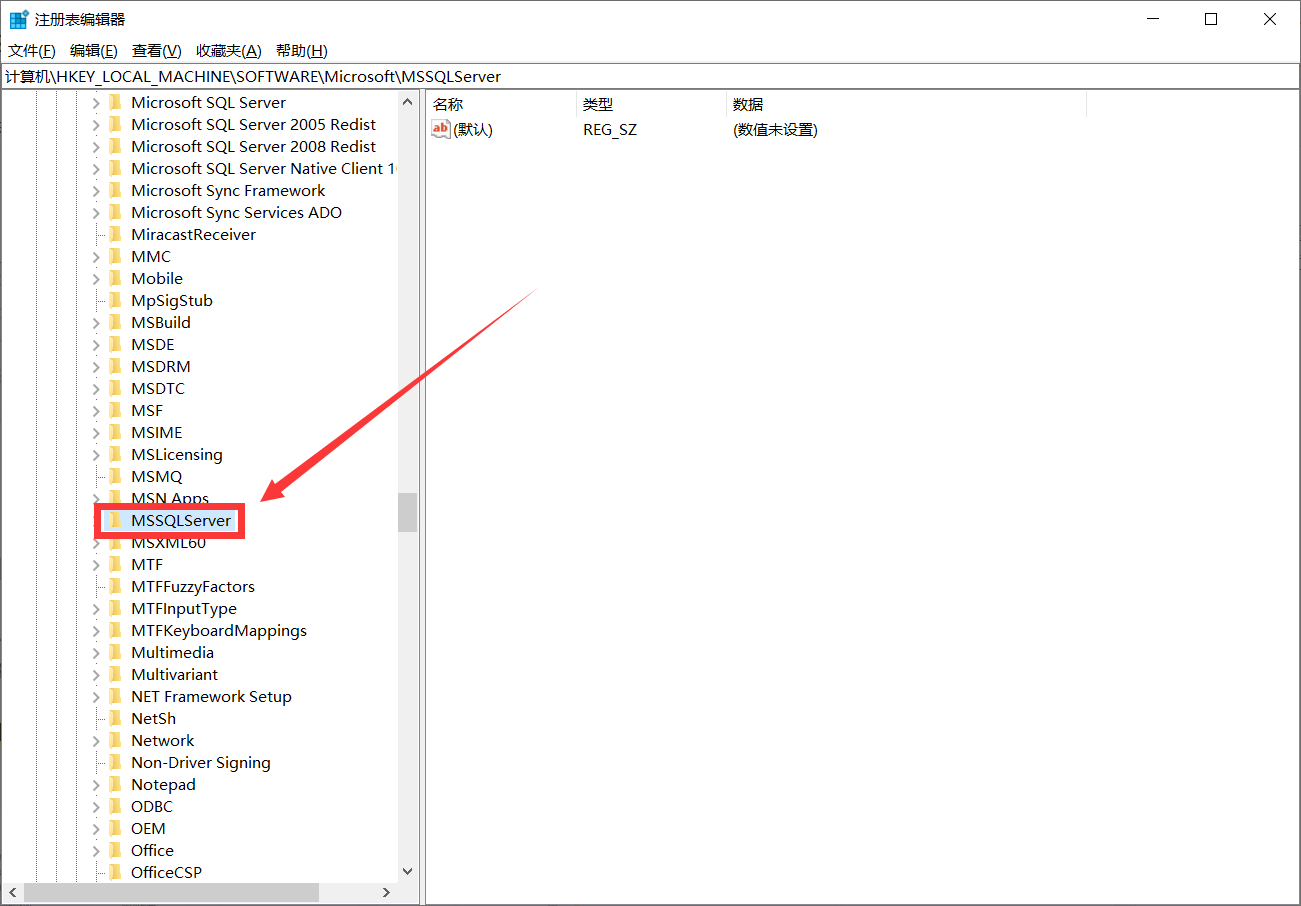Click the tree horizontal scrollbar thumb

pos(171,892)
